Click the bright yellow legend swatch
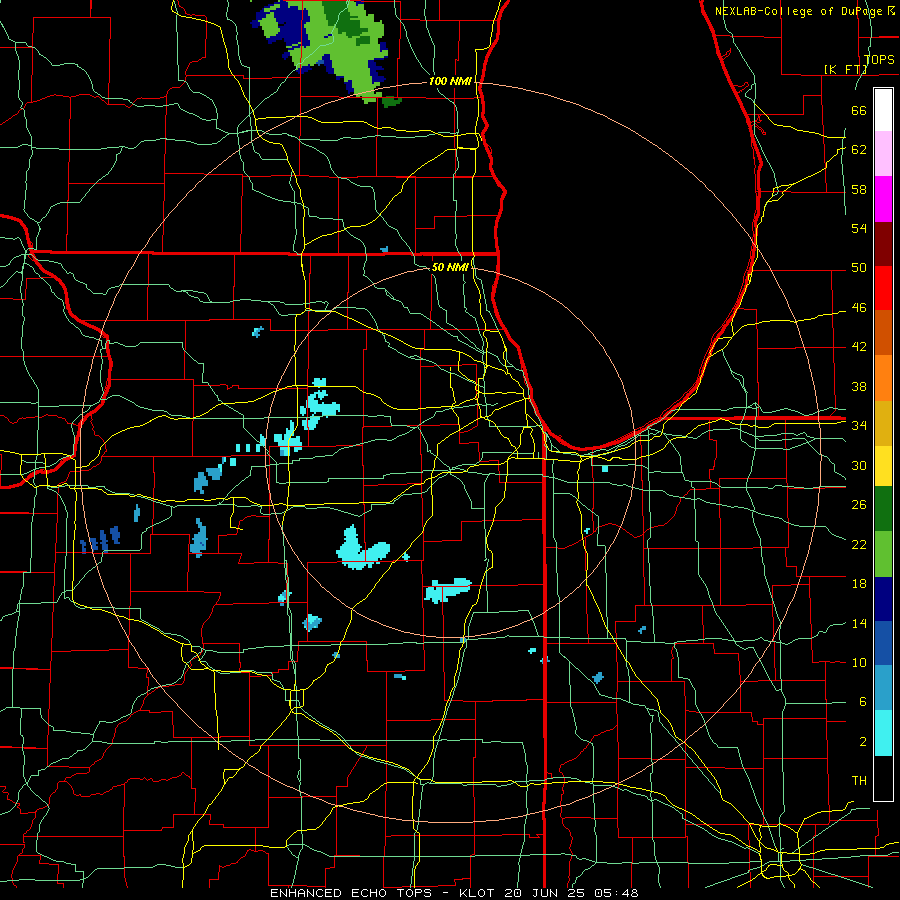Image resolution: width=900 pixels, height=900 pixels. pyautogui.click(x=883, y=465)
